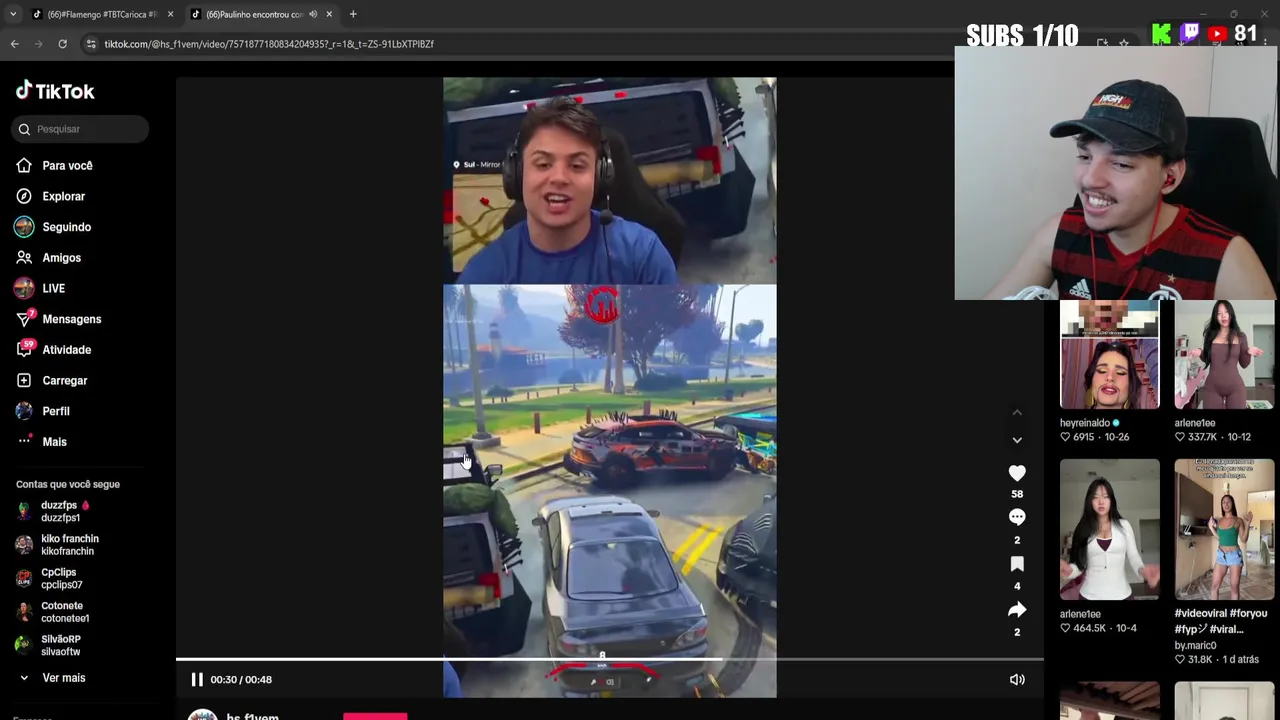
Task: Open the Amigos section
Action: [61, 258]
